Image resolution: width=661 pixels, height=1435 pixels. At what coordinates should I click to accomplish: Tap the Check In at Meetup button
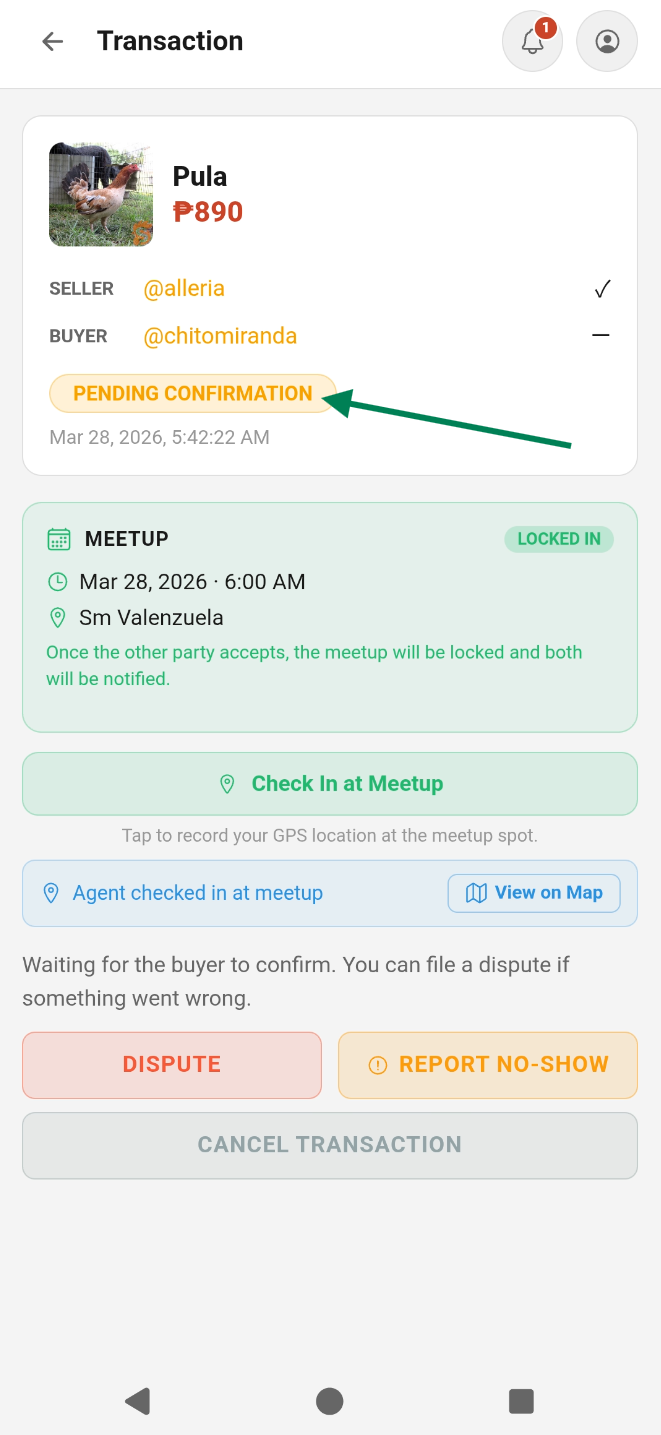pyautogui.click(x=330, y=784)
